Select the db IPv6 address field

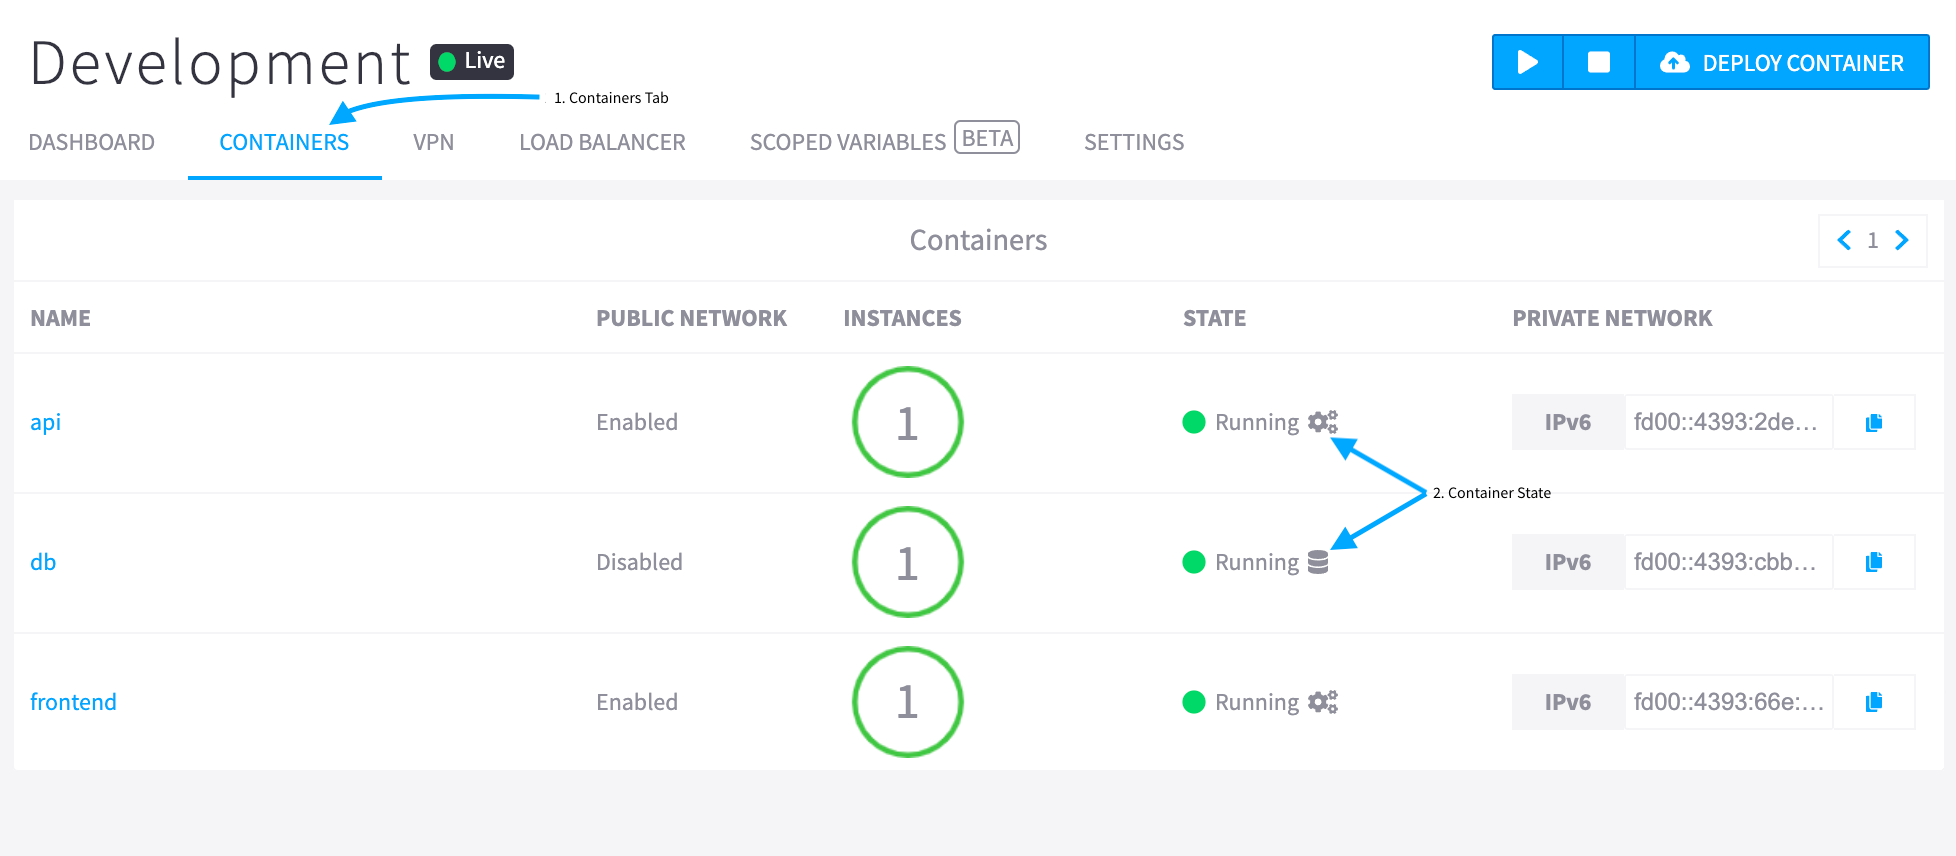pyautogui.click(x=1728, y=562)
